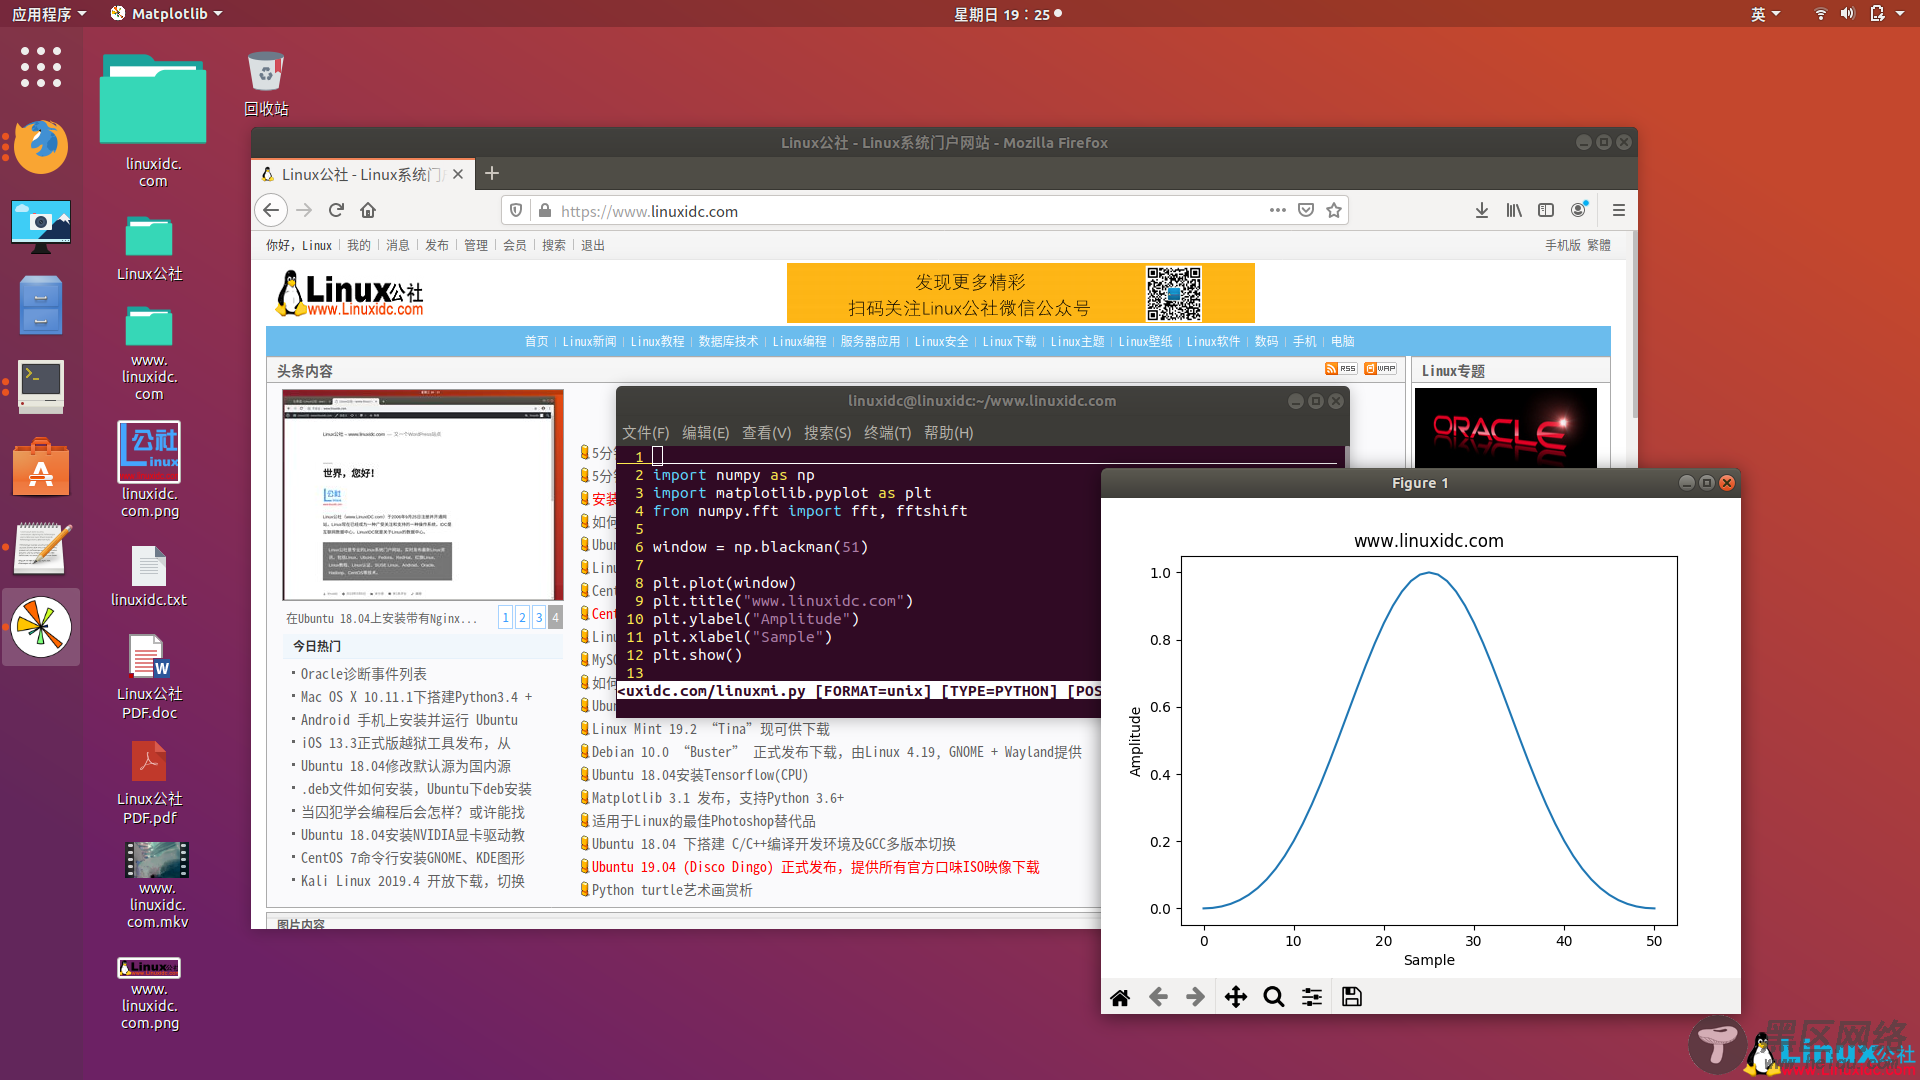Open the Pocket save icon in URL bar

pos(1305,210)
